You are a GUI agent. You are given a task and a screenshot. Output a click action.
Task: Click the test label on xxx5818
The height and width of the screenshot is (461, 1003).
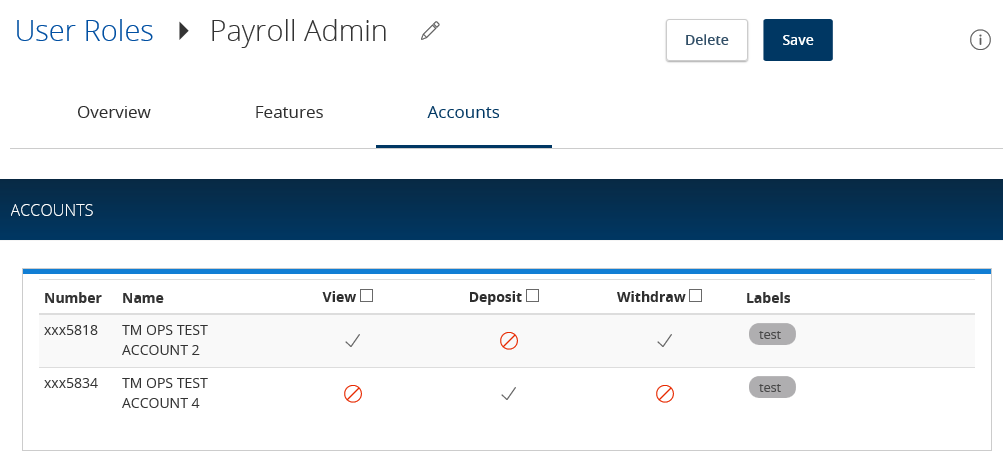772,334
